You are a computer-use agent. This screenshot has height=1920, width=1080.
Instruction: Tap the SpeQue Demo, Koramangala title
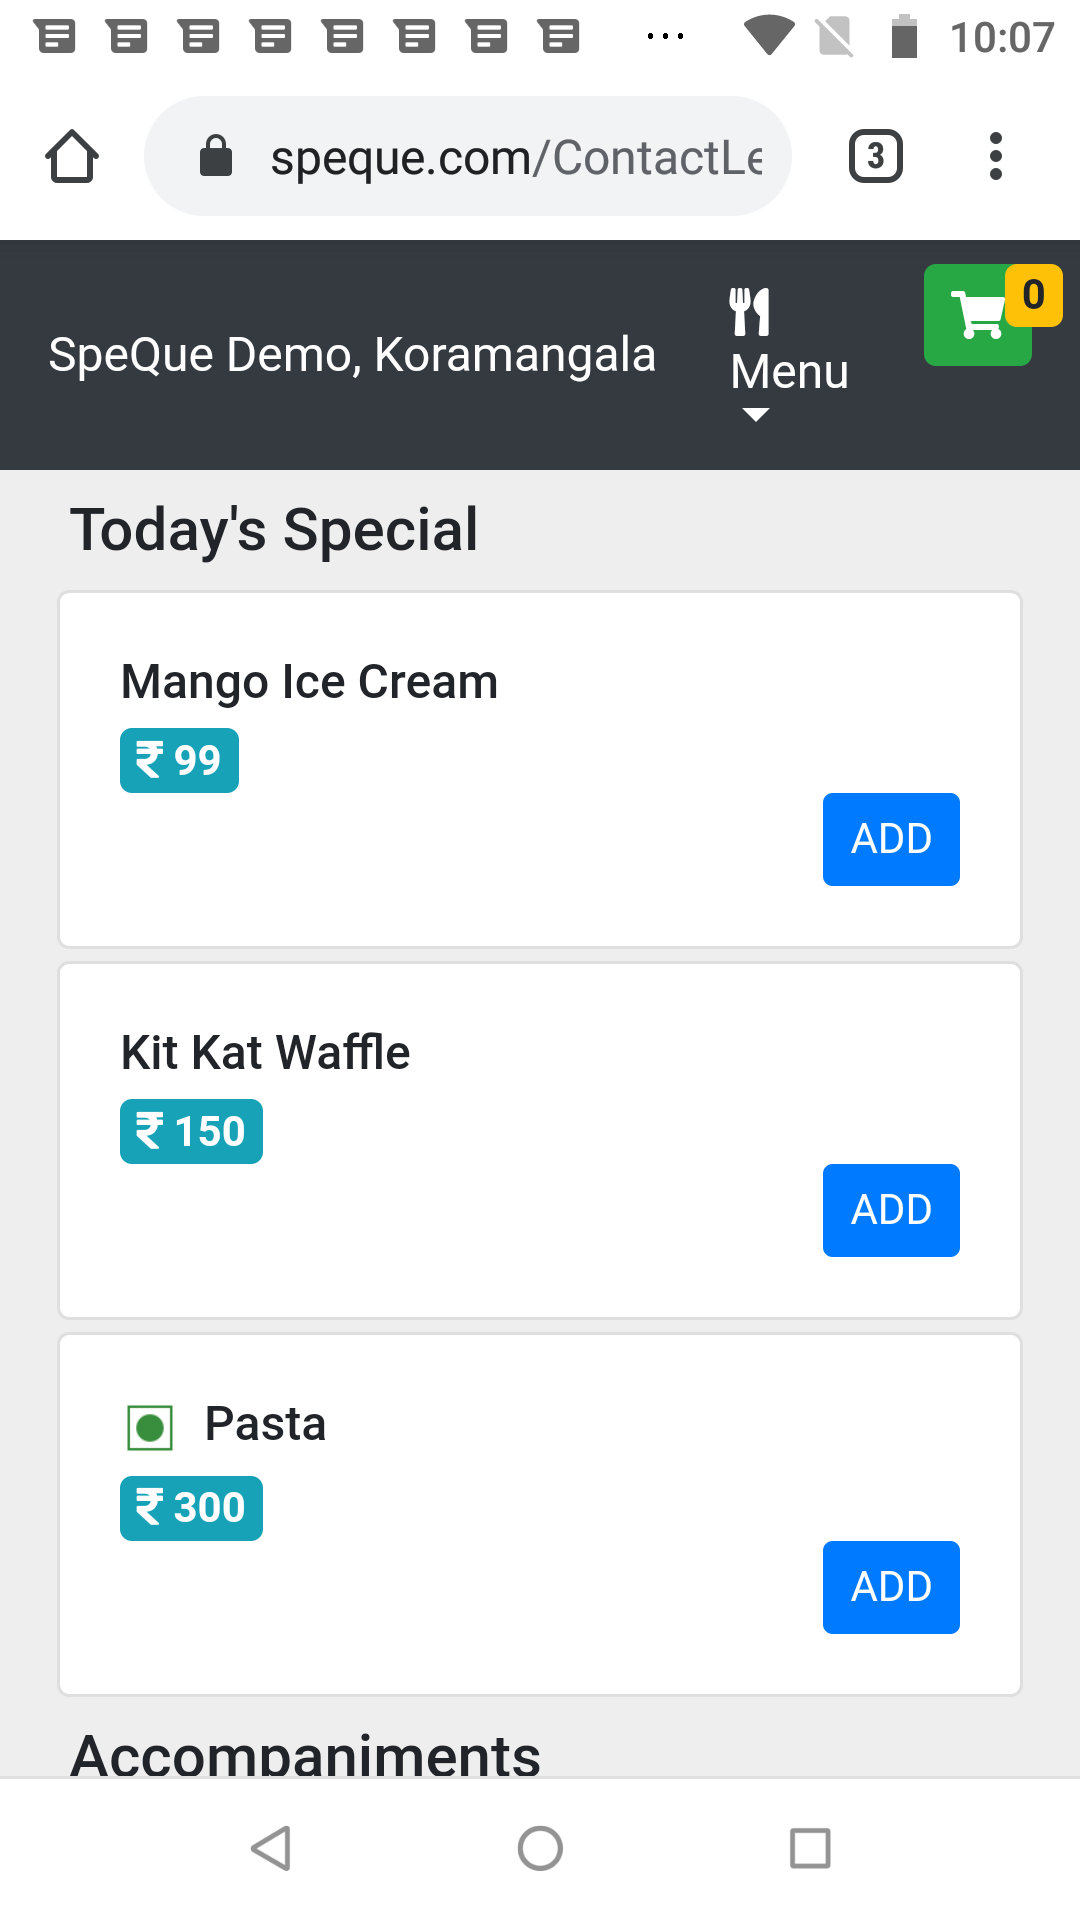(x=352, y=355)
